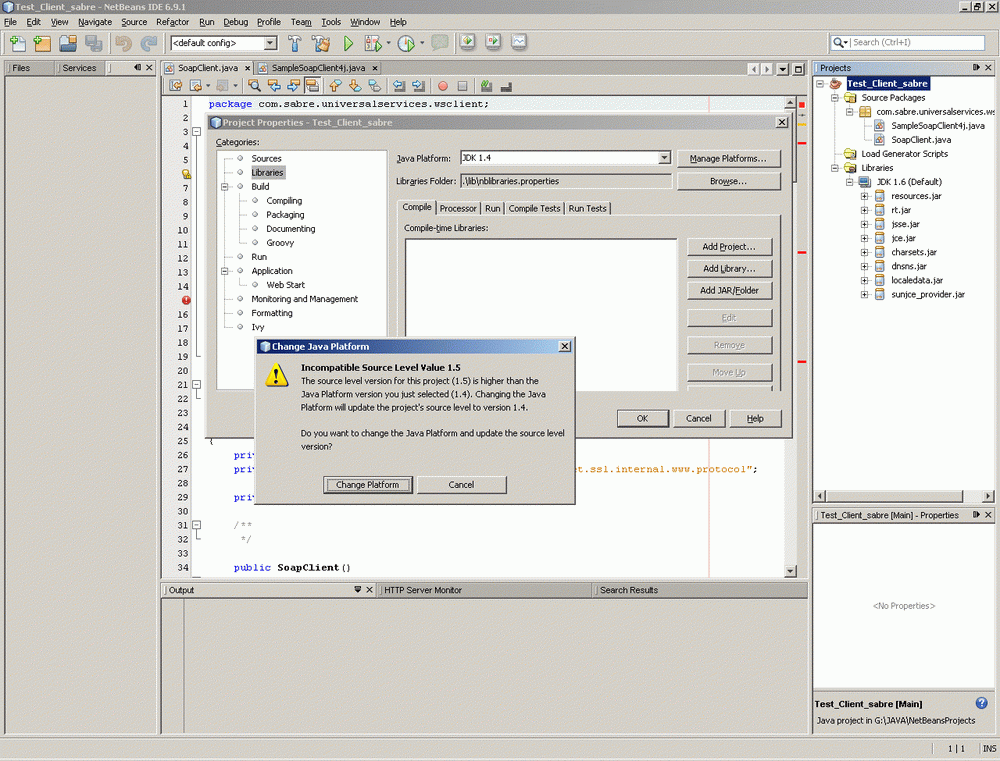The height and width of the screenshot is (761, 1000).
Task: Click the editor vertical scrollbar down arrow
Action: (791, 572)
